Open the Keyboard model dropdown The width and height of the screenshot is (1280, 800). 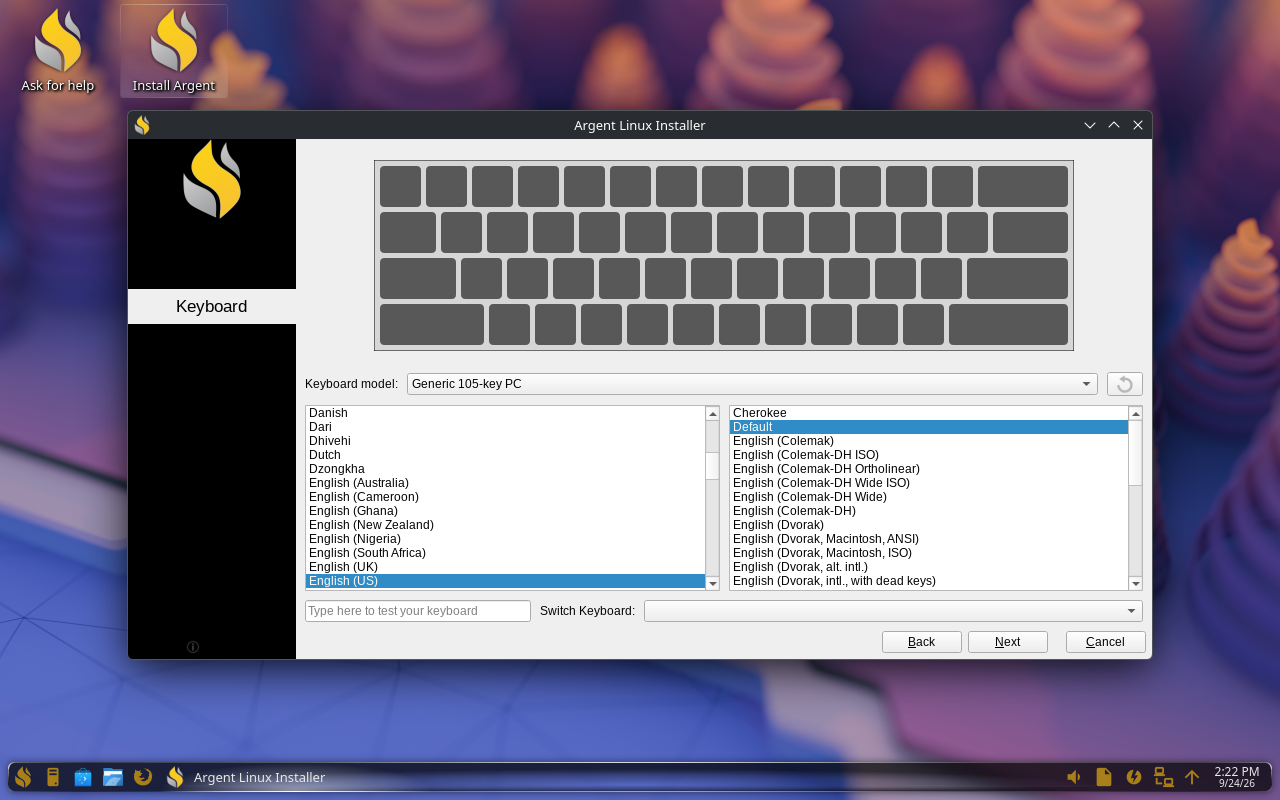coord(752,384)
